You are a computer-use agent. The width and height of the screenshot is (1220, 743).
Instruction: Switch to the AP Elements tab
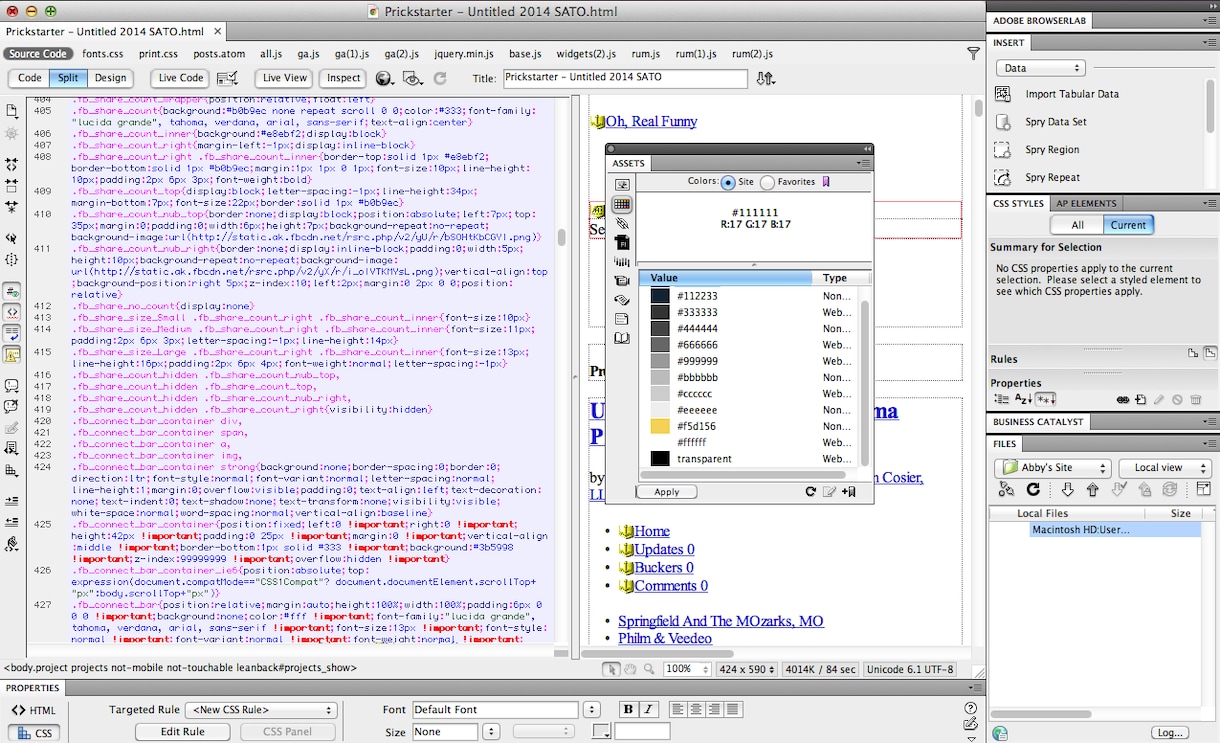pyautogui.click(x=1087, y=203)
